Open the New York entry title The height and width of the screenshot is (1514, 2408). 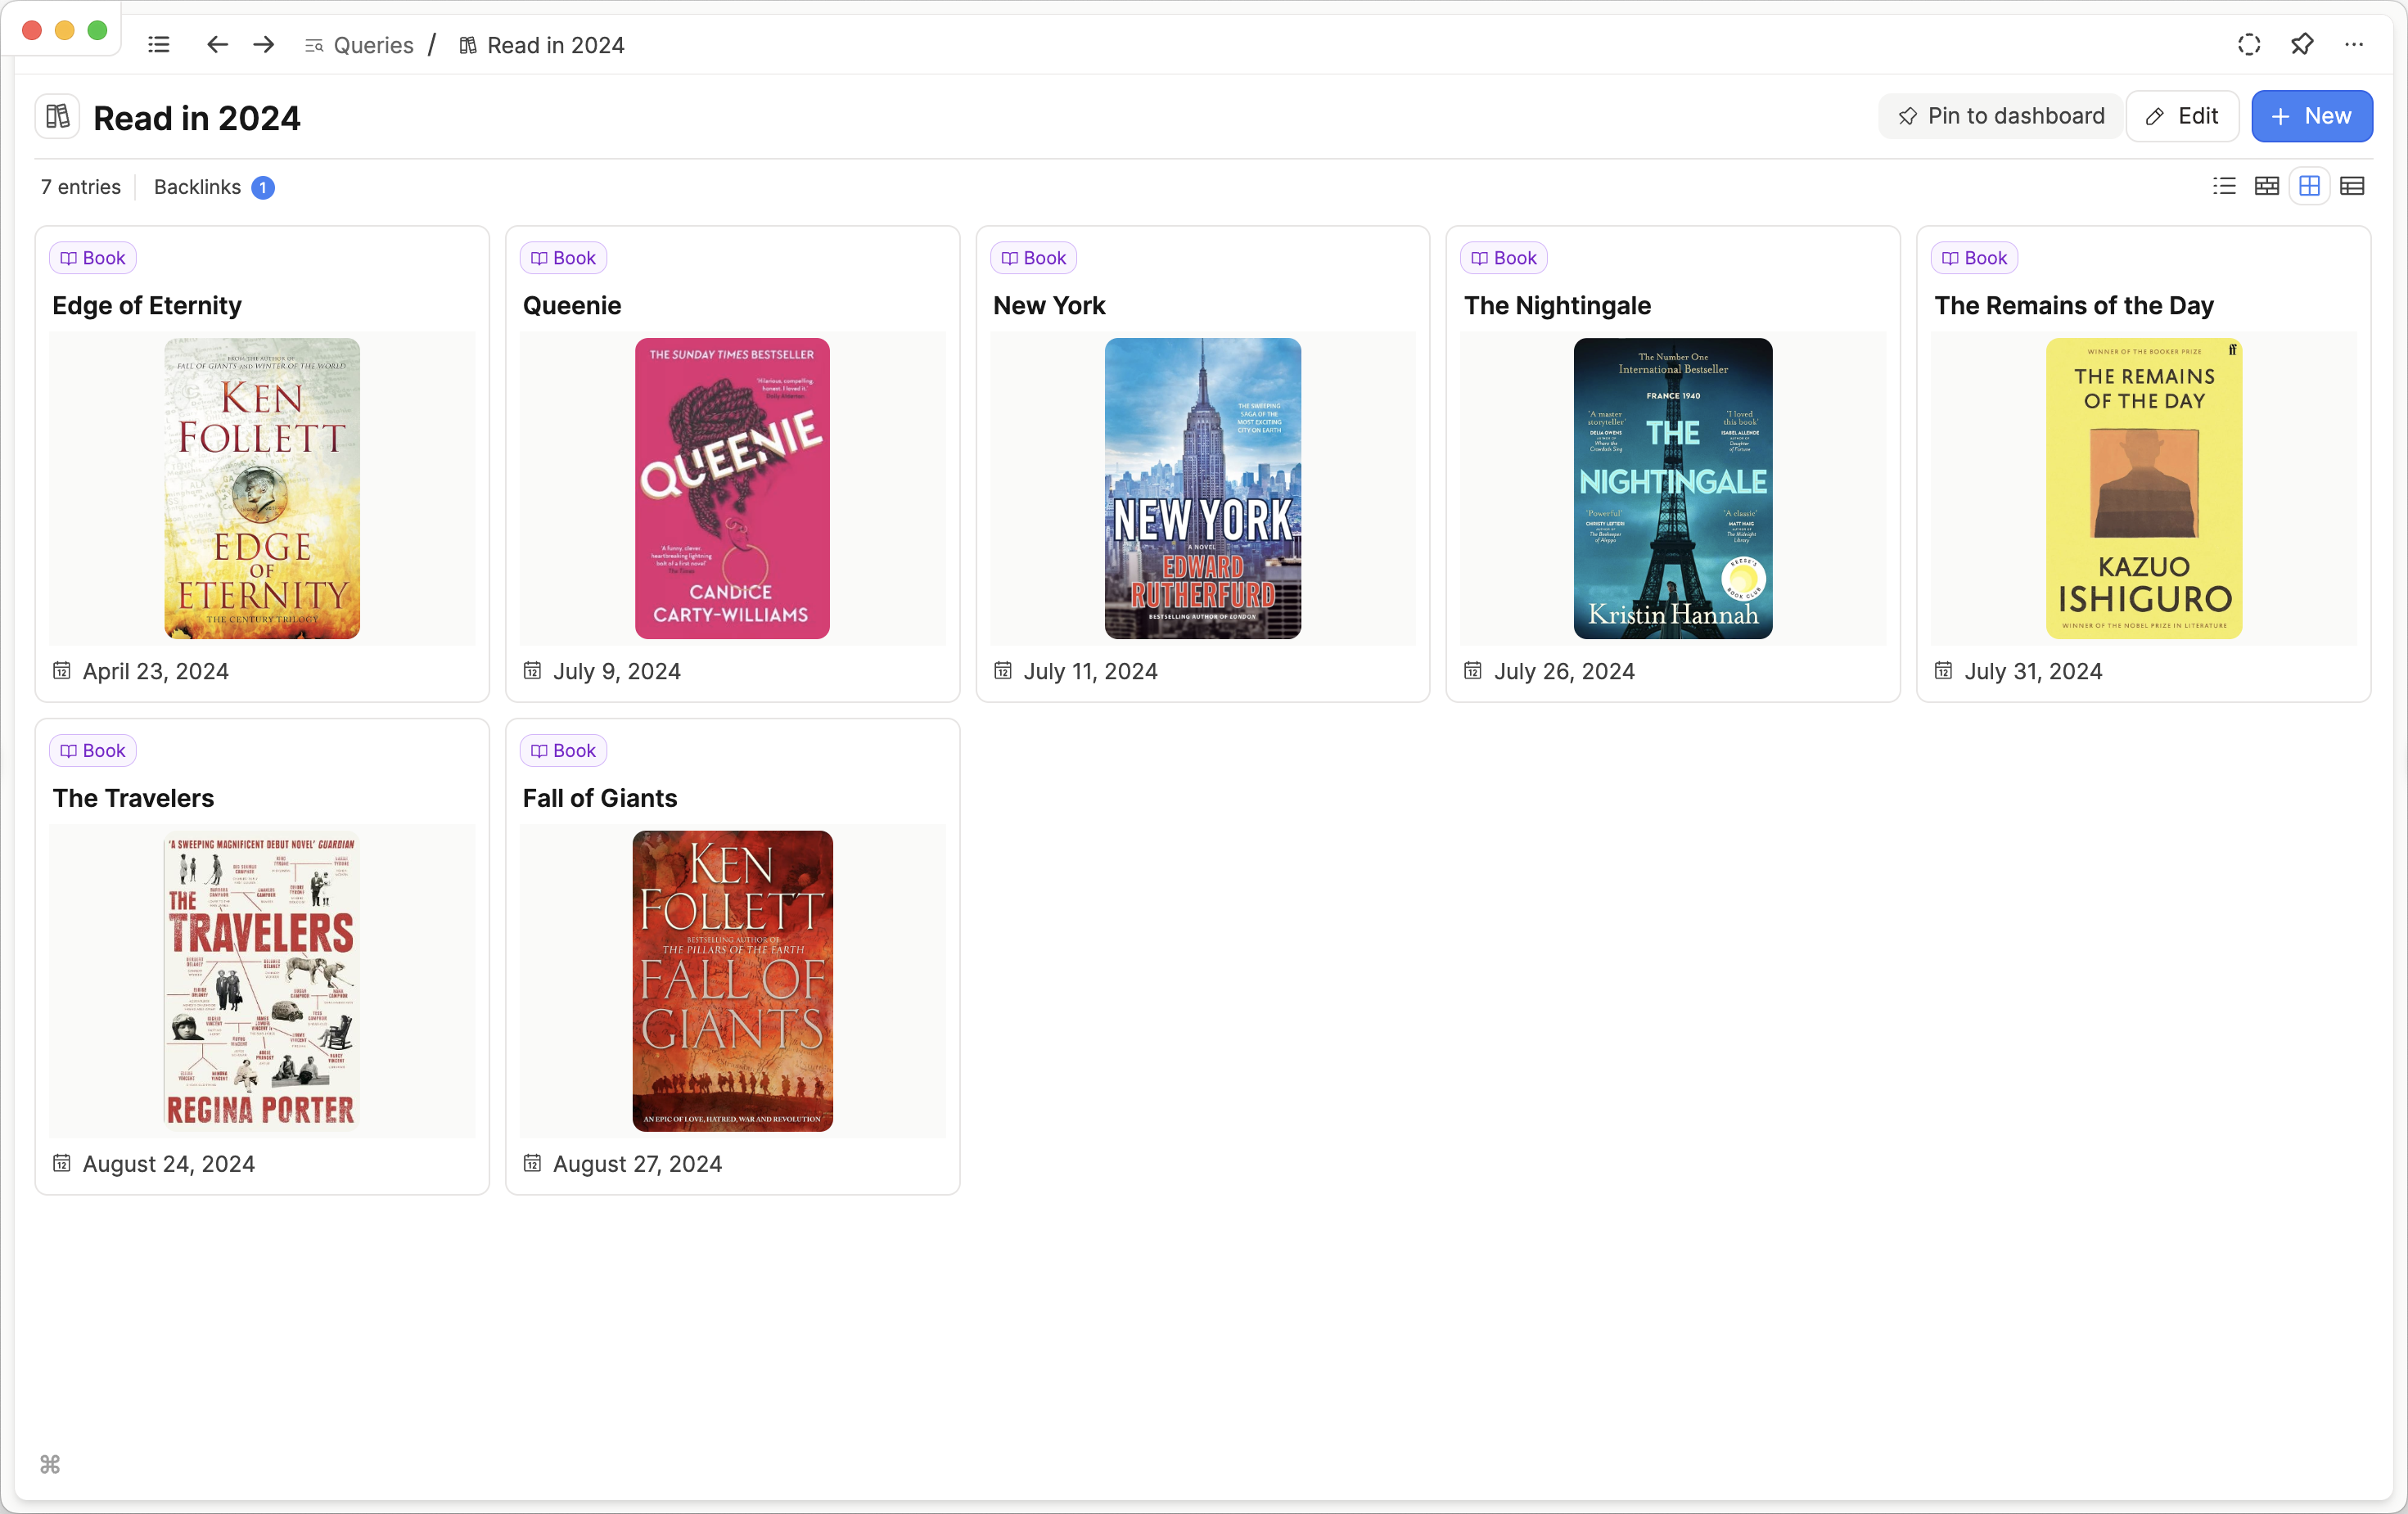[1049, 305]
